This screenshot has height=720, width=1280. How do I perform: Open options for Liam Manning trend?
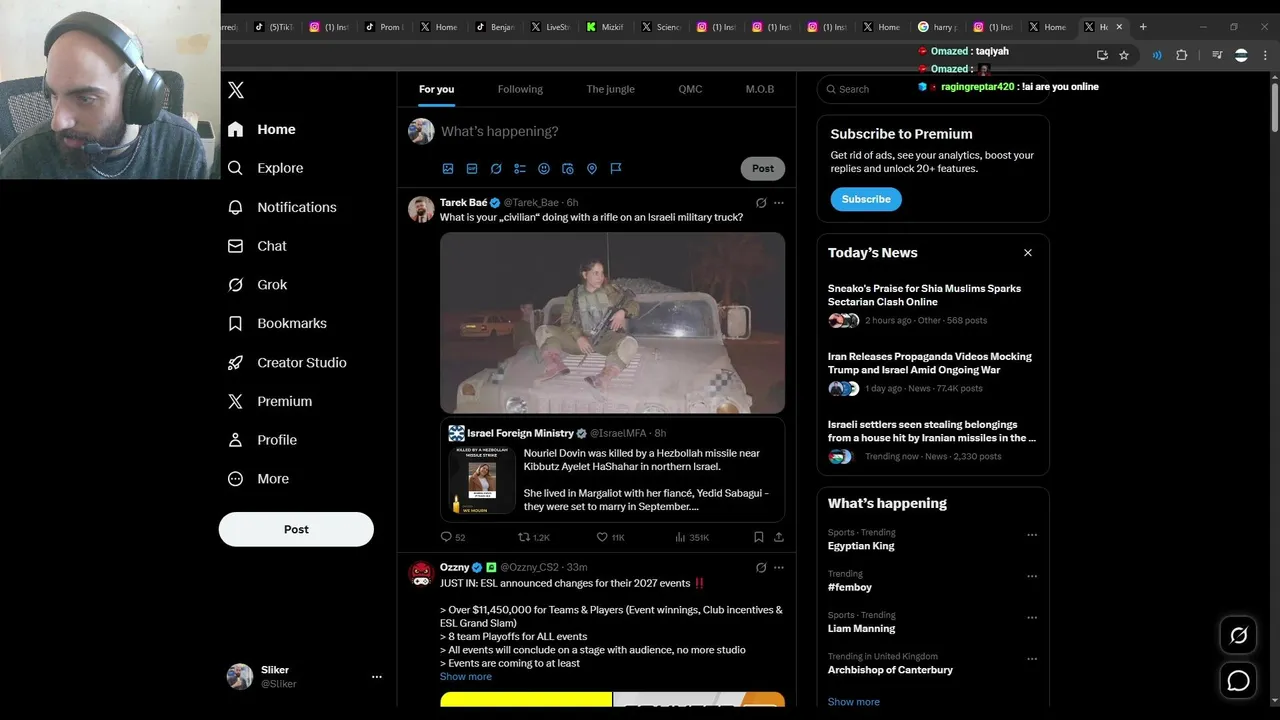click(x=1032, y=618)
